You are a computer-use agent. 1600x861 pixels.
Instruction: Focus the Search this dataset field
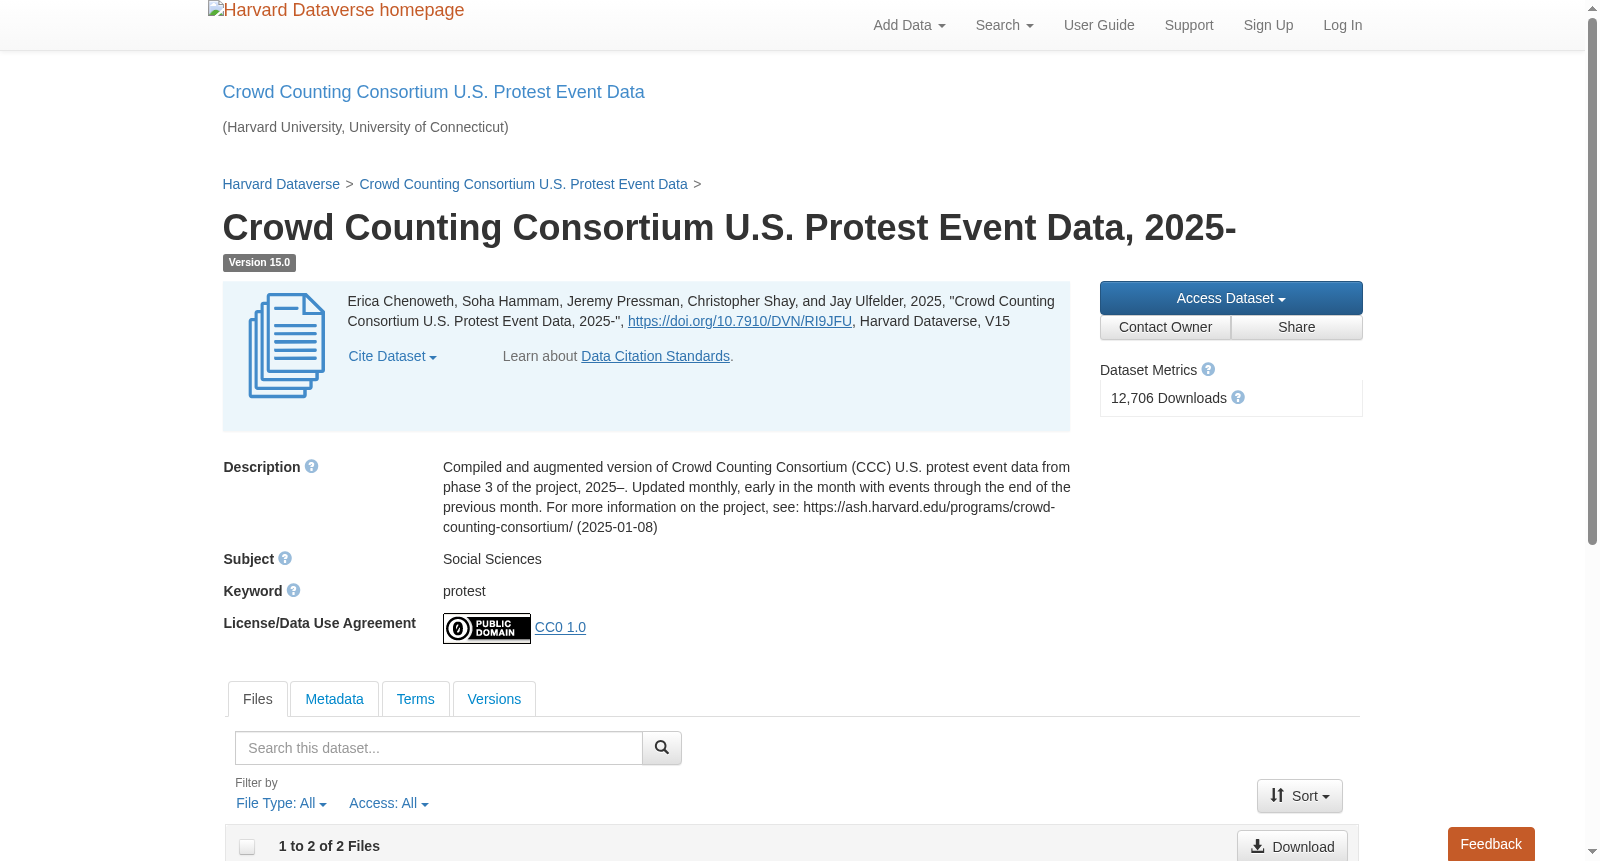(439, 748)
